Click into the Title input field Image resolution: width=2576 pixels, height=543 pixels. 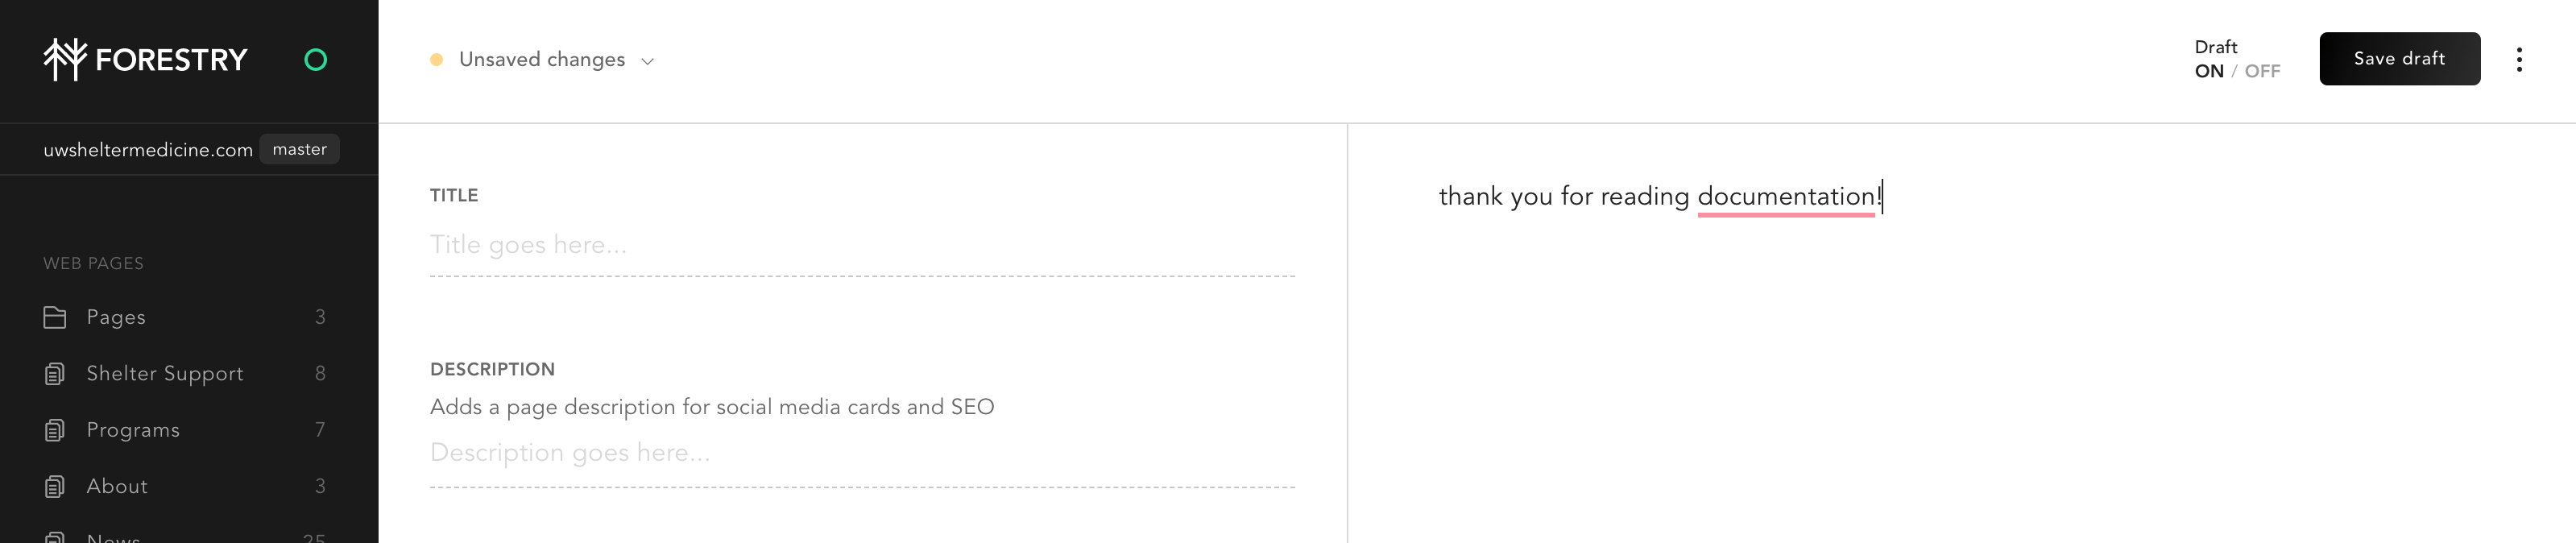(861, 245)
